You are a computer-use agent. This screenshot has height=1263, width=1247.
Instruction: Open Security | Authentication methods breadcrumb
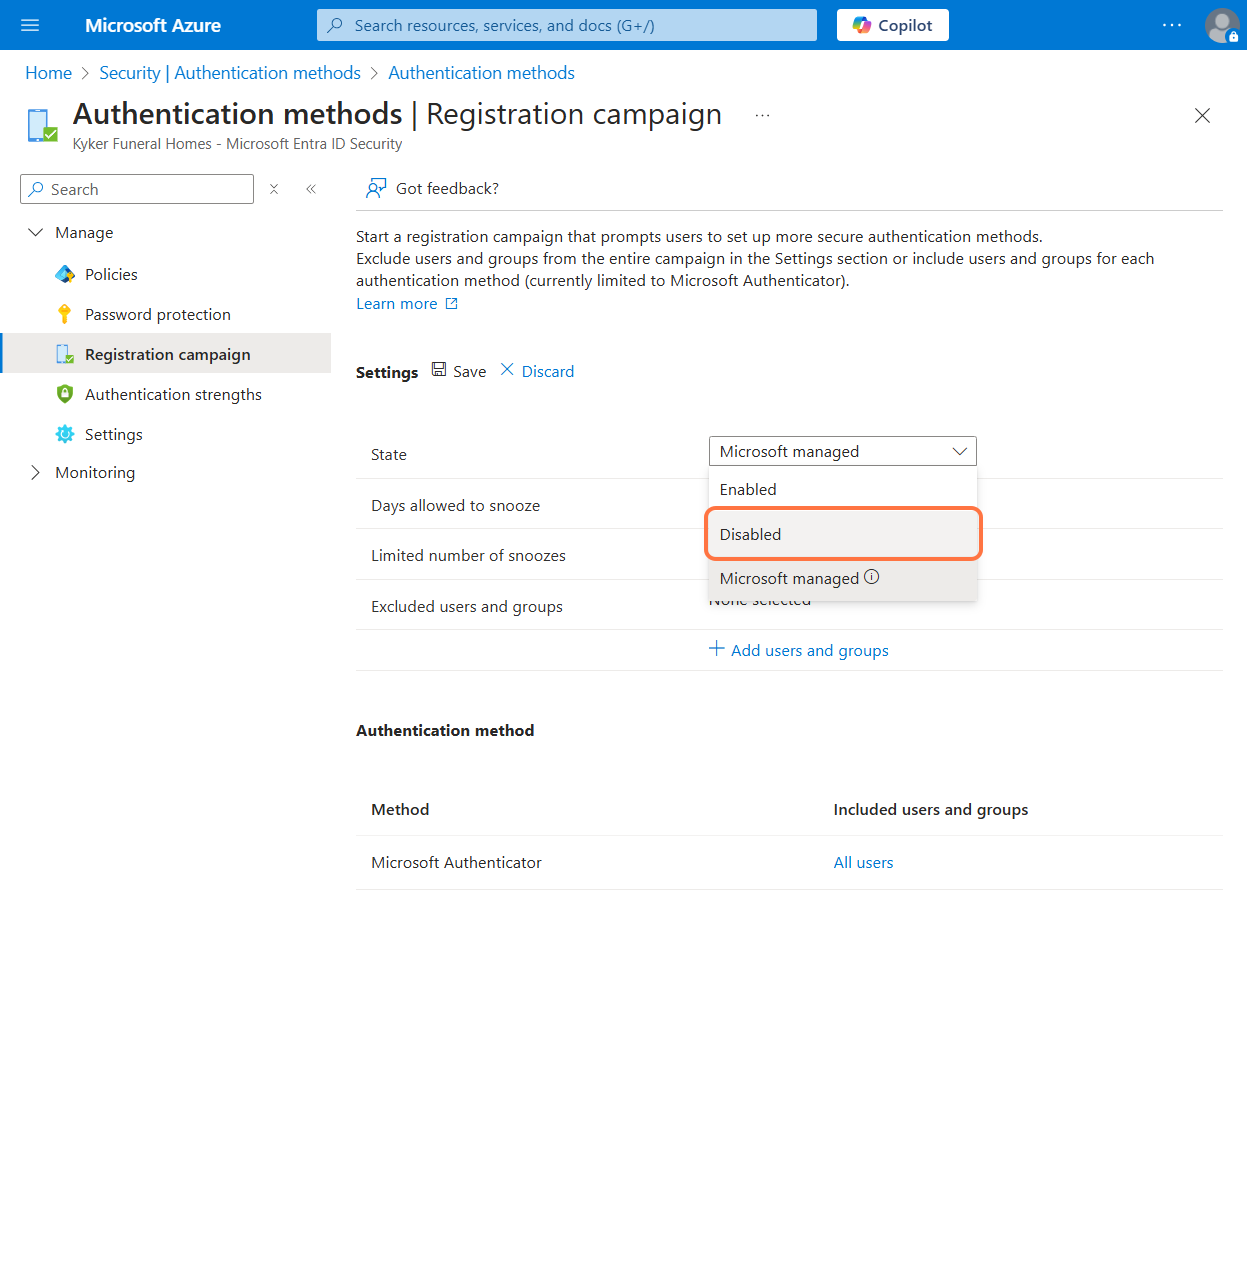coord(230,73)
